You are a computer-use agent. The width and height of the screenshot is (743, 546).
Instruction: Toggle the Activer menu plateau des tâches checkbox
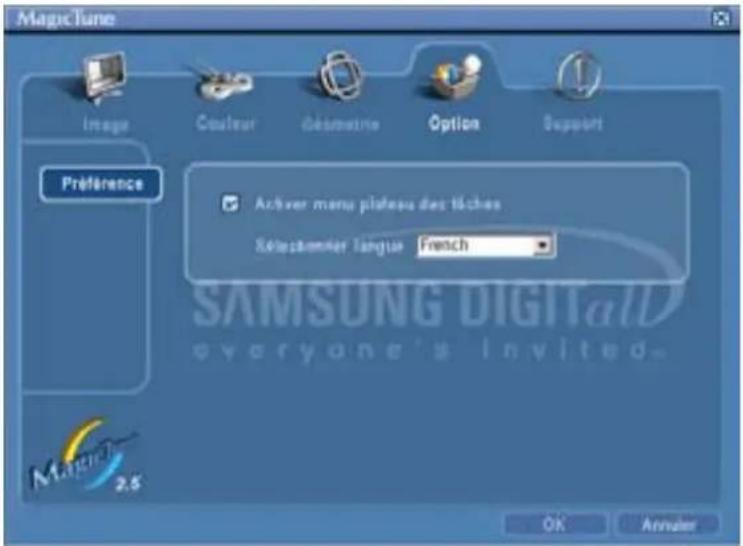tap(230, 204)
